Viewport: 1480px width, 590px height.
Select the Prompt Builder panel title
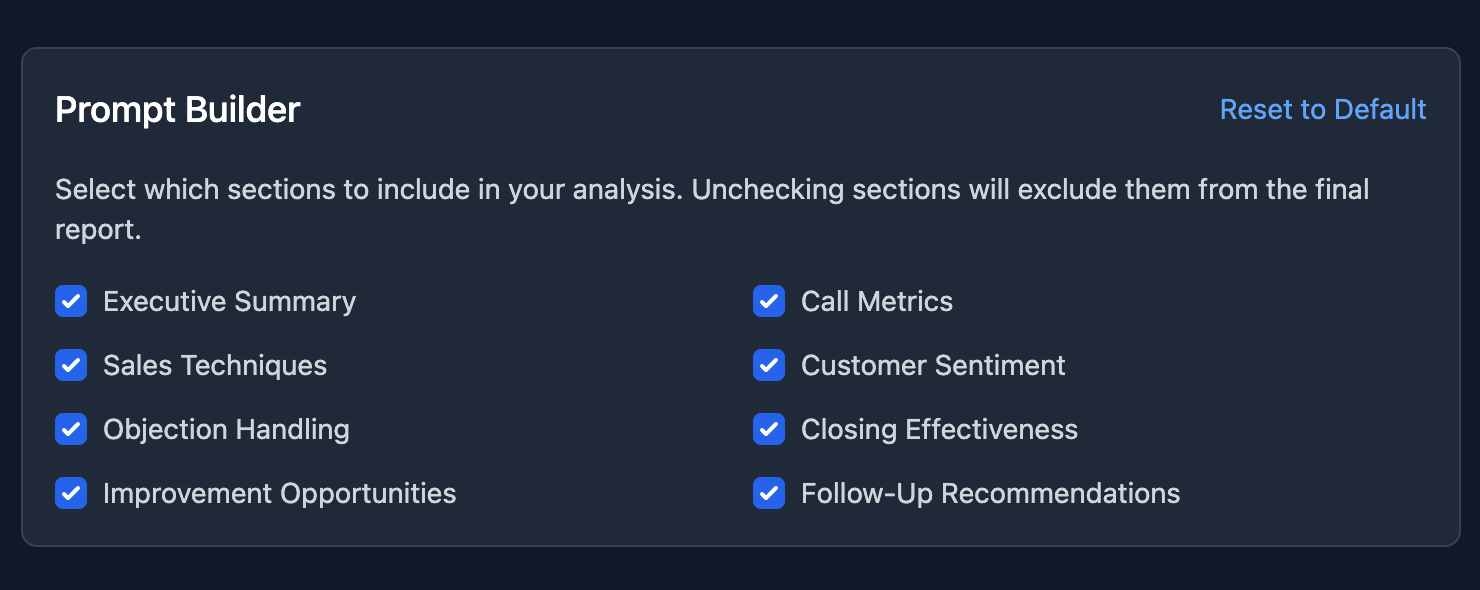click(x=177, y=110)
